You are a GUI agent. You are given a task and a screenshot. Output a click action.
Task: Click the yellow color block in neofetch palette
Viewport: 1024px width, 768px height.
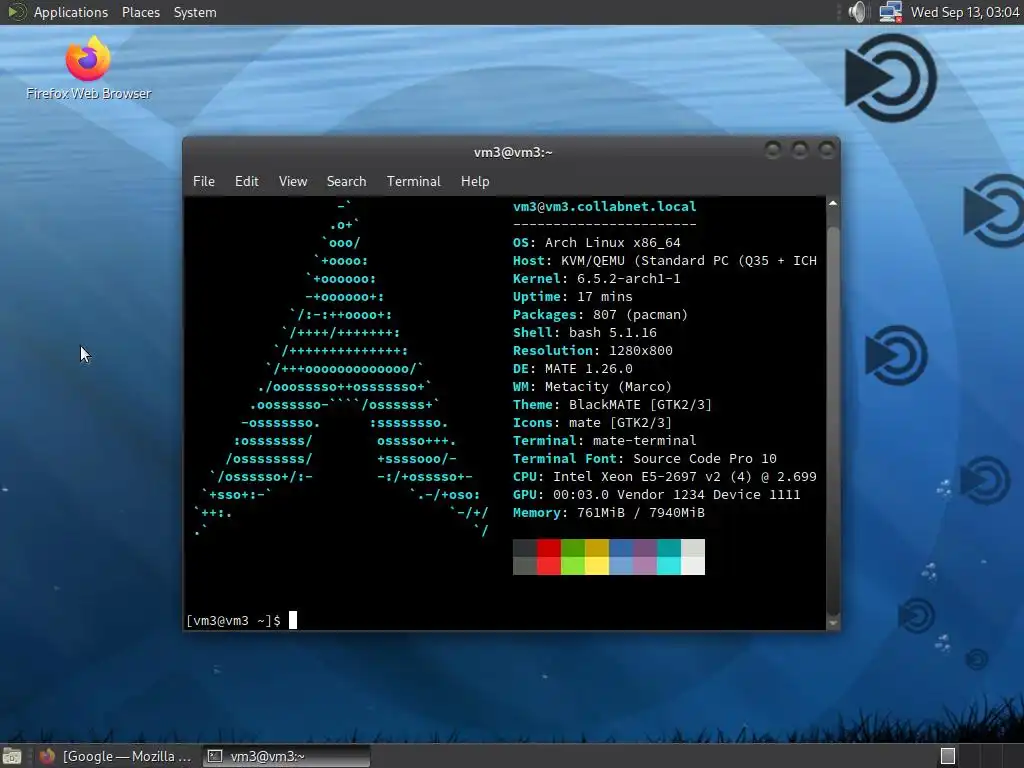597,557
